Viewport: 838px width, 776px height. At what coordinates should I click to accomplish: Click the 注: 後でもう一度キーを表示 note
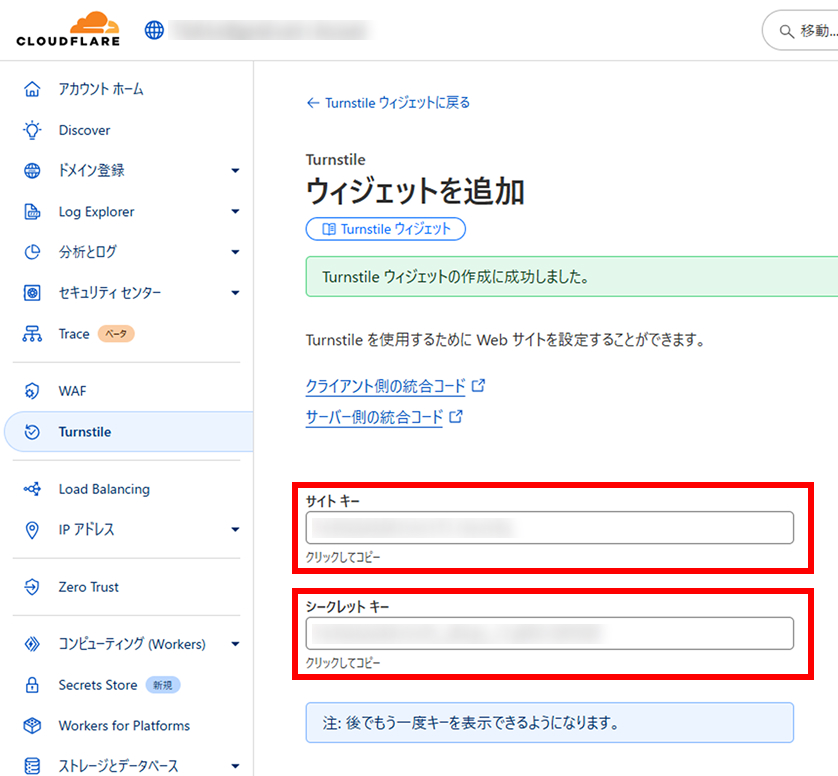click(549, 723)
